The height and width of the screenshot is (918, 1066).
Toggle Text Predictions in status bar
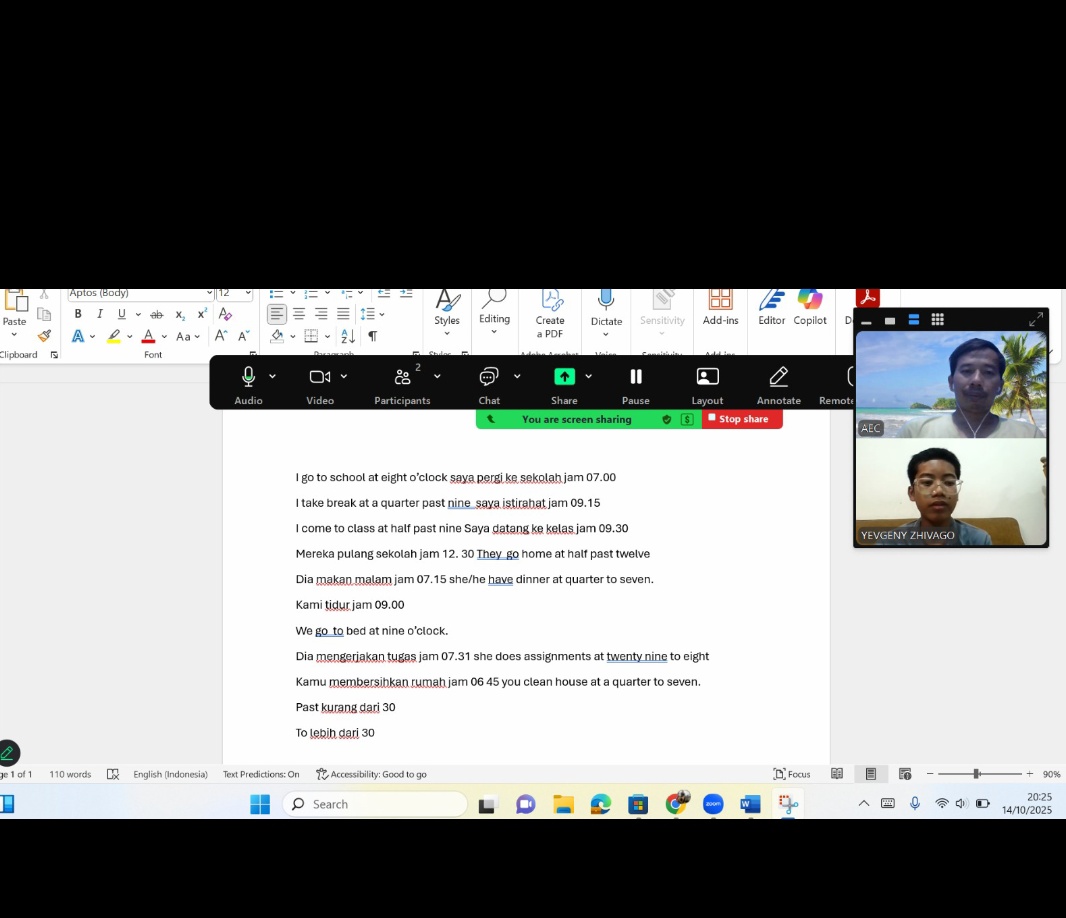point(261,774)
